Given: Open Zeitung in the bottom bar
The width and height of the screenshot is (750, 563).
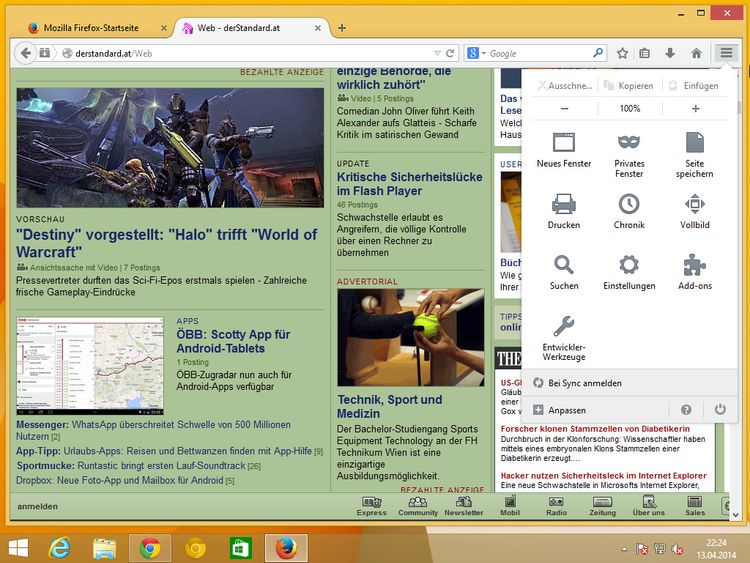Looking at the screenshot, I should click(x=602, y=506).
